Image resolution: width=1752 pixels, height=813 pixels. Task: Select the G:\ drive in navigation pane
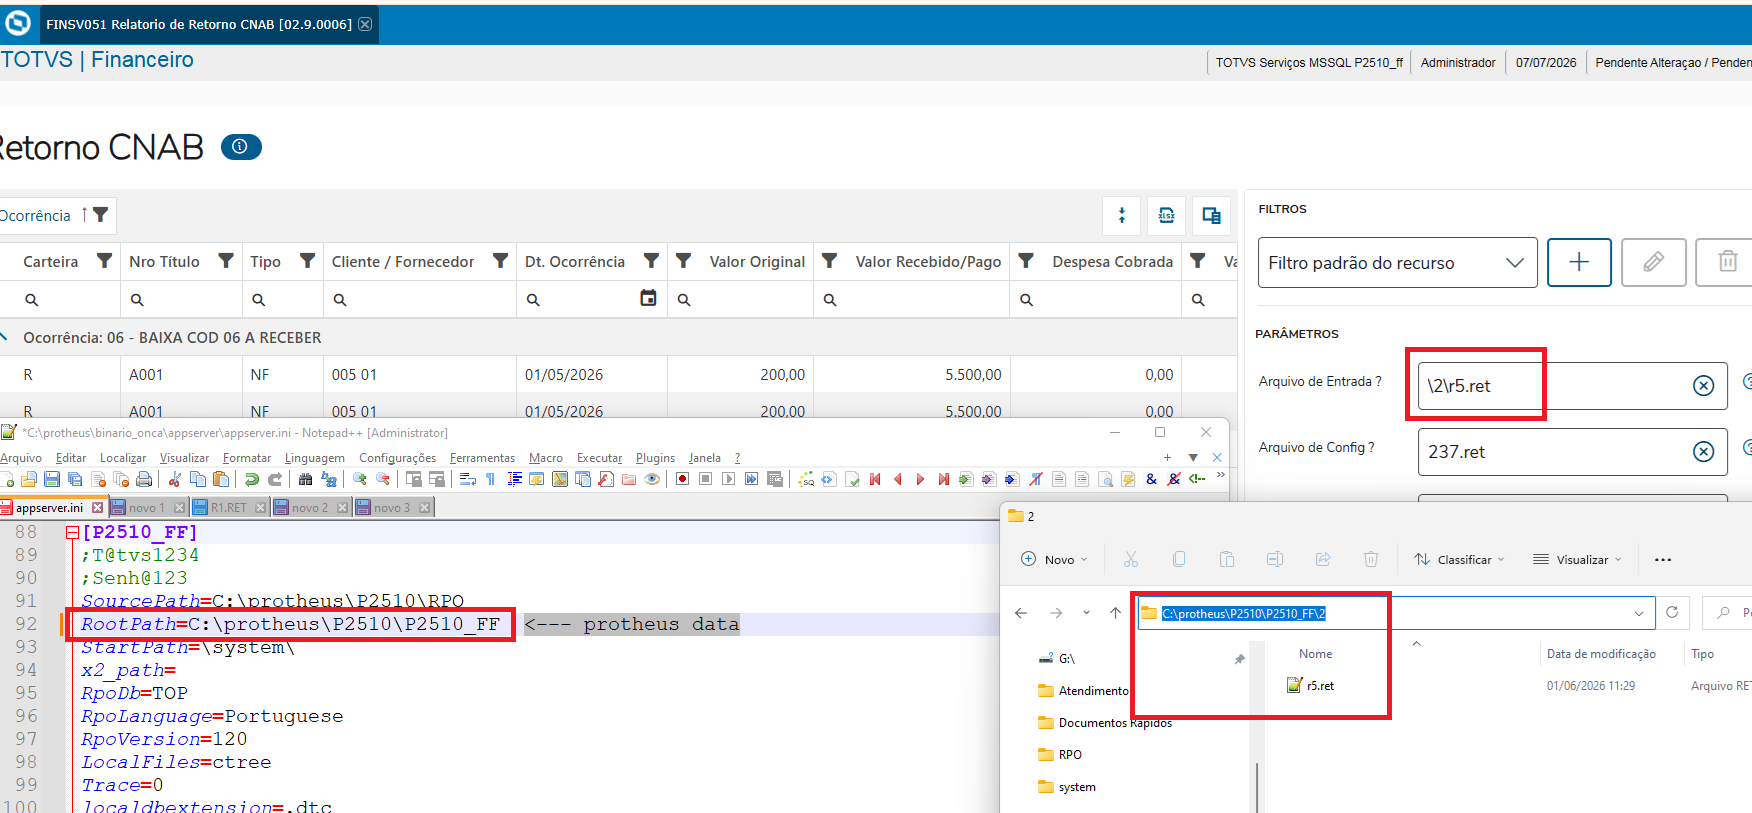pos(1057,659)
